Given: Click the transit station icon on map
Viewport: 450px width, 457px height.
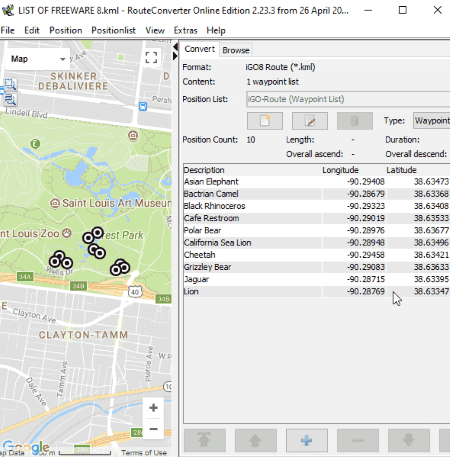Looking at the screenshot, I should [x=143, y=107].
